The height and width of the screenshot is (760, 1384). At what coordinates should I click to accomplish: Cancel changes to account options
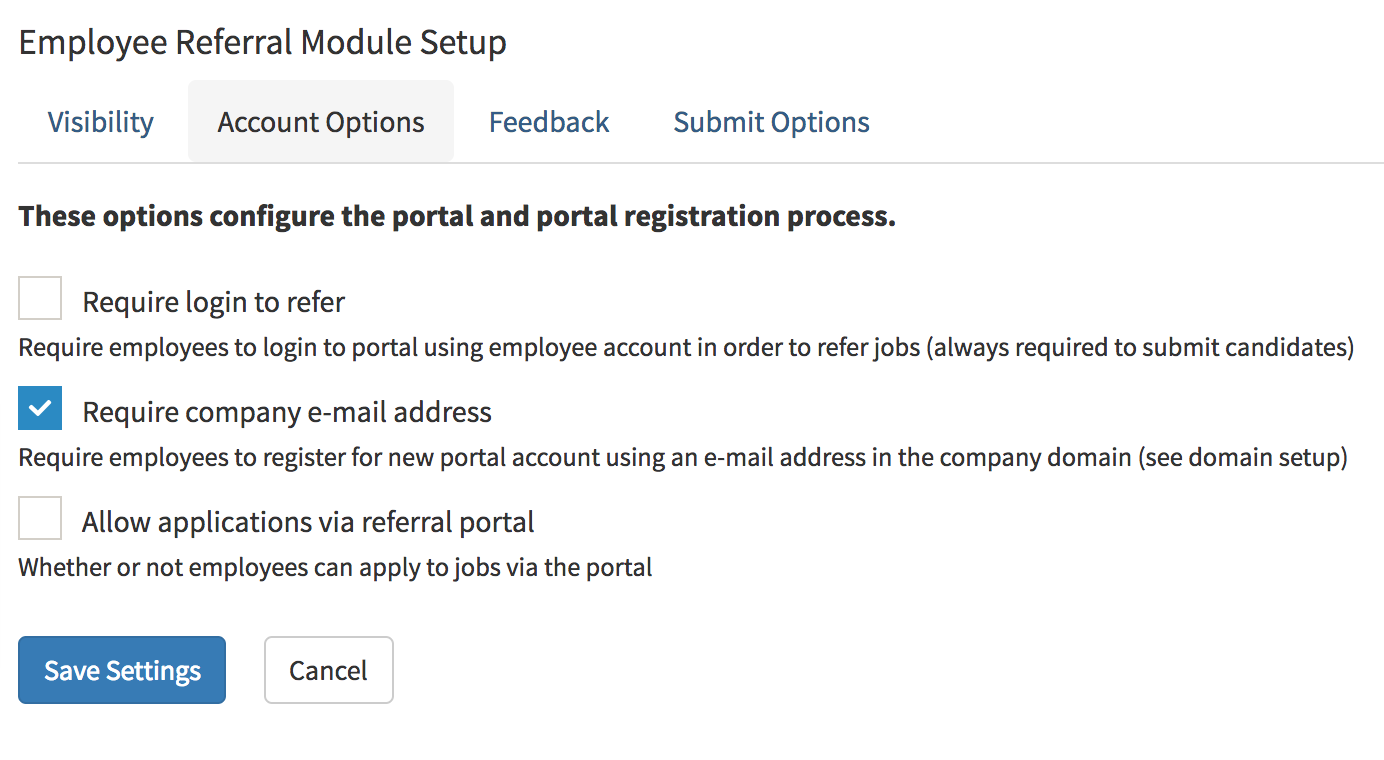pyautogui.click(x=328, y=670)
